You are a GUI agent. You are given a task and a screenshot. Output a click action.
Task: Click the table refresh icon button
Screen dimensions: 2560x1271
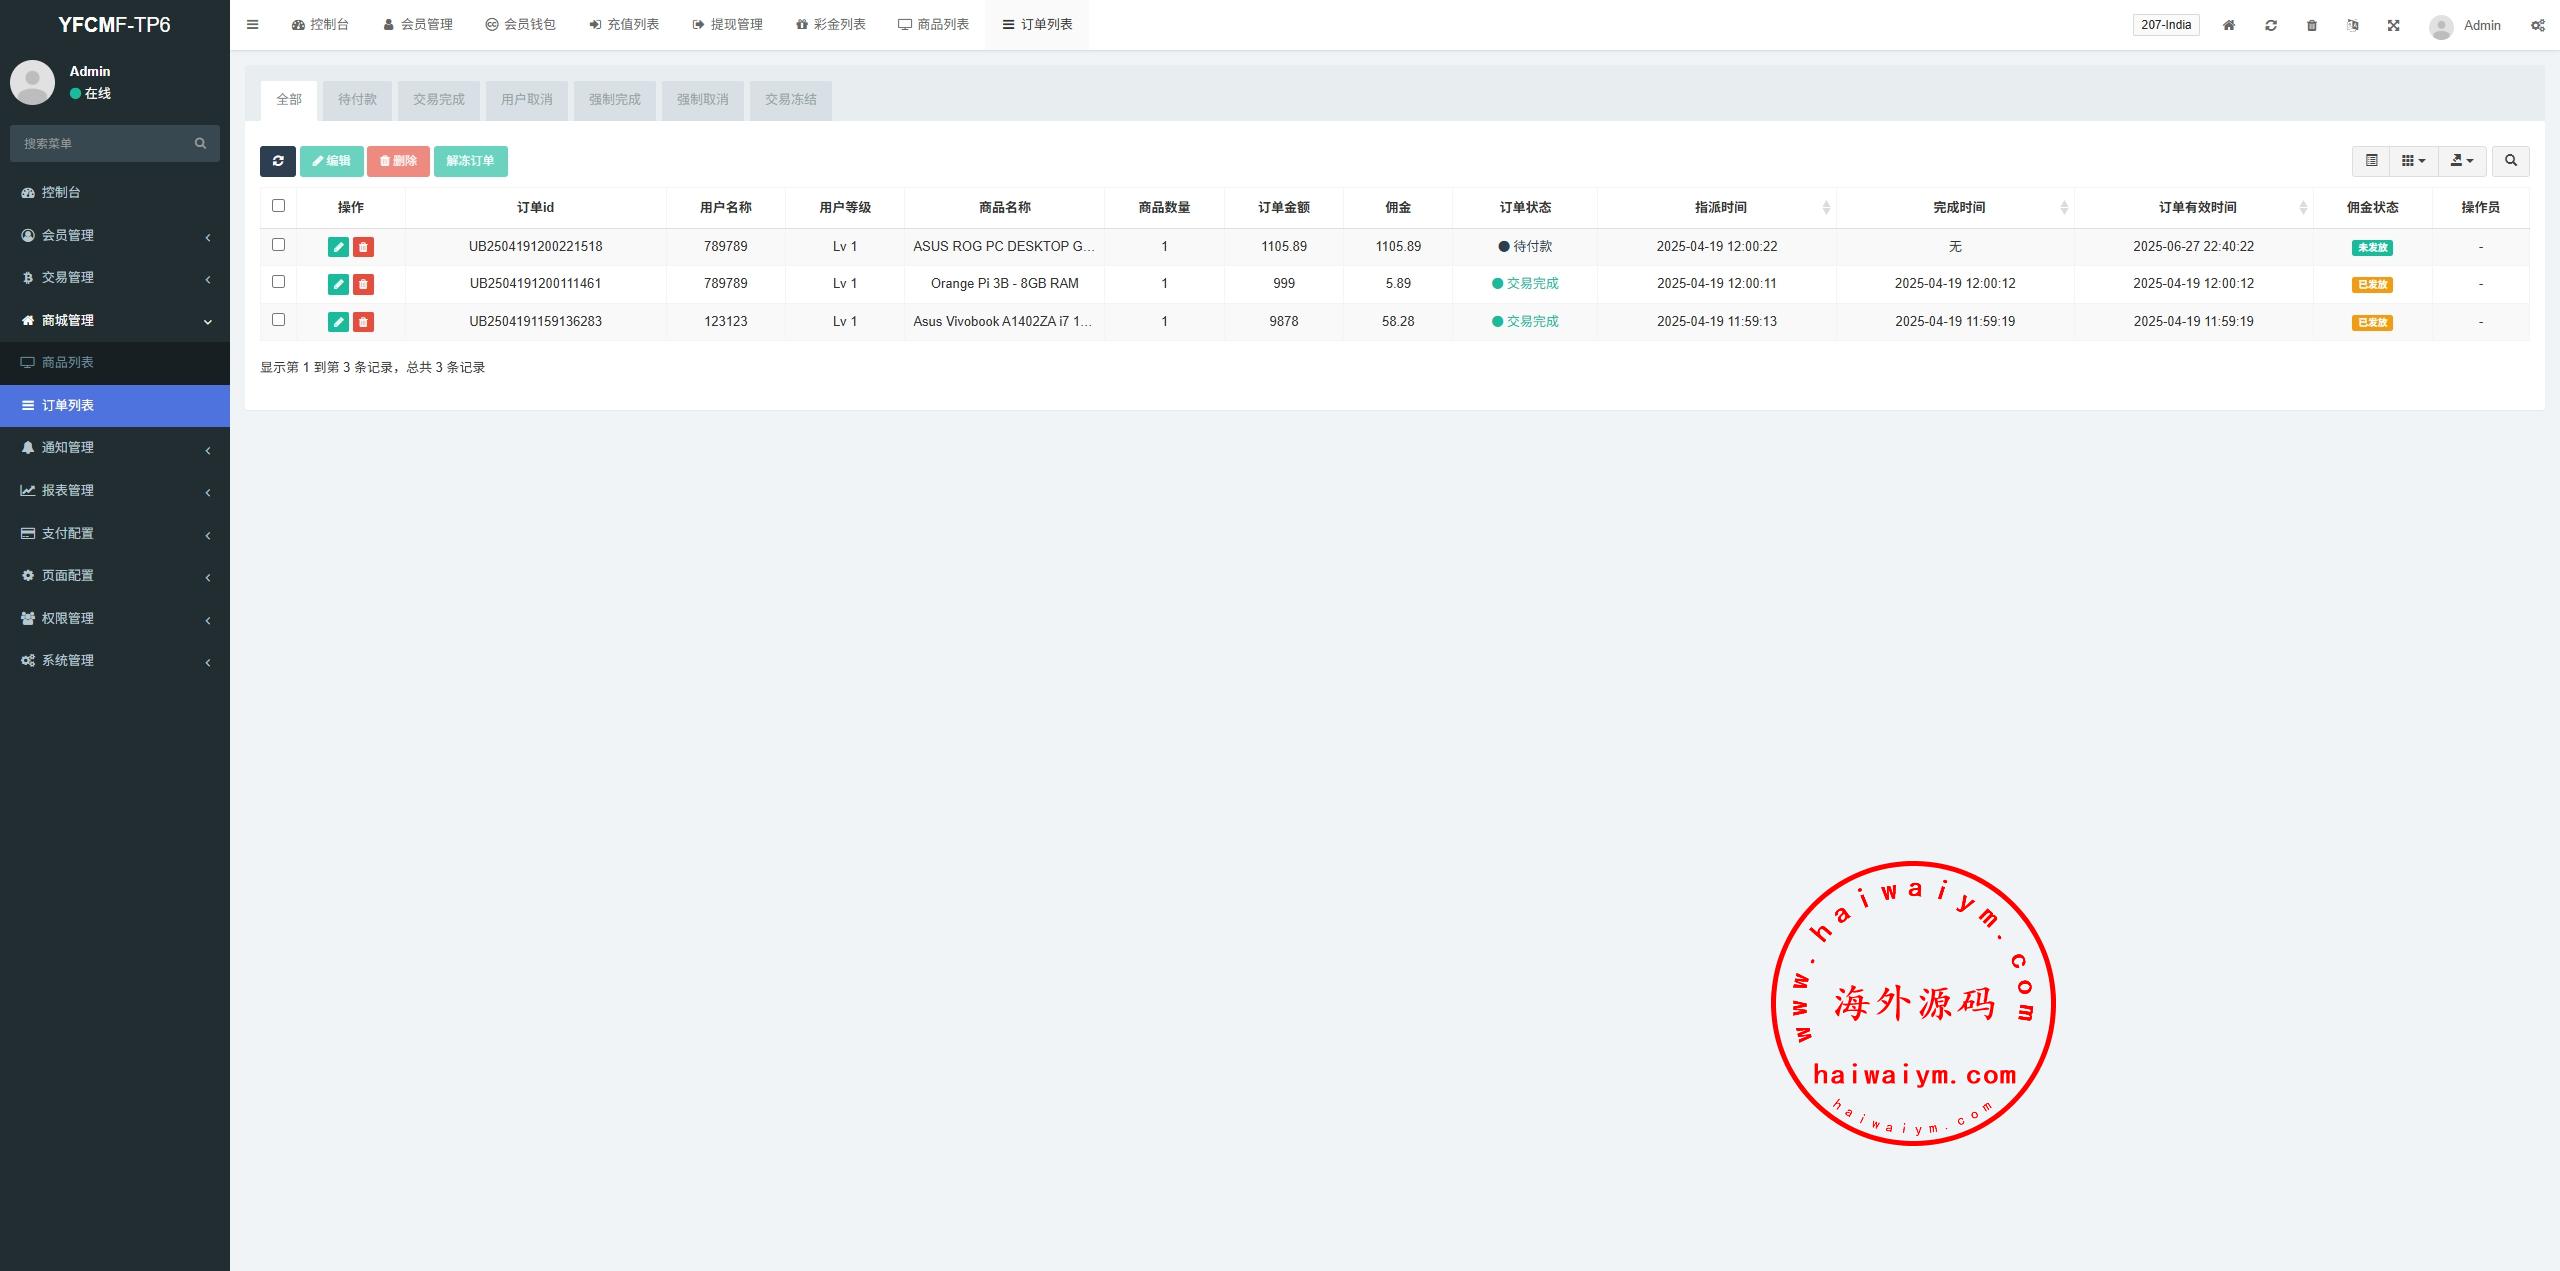[277, 161]
